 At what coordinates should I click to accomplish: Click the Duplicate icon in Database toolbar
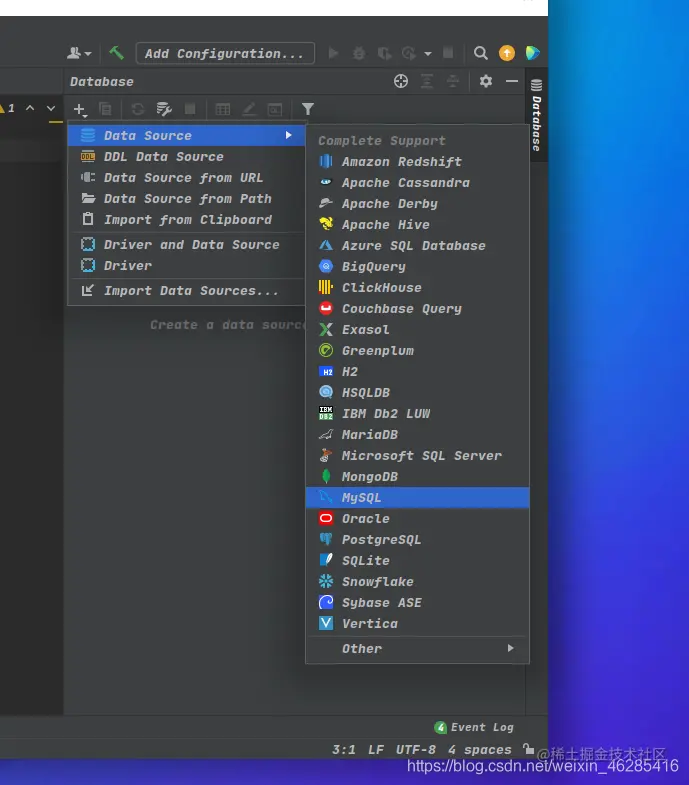pyautogui.click(x=106, y=109)
